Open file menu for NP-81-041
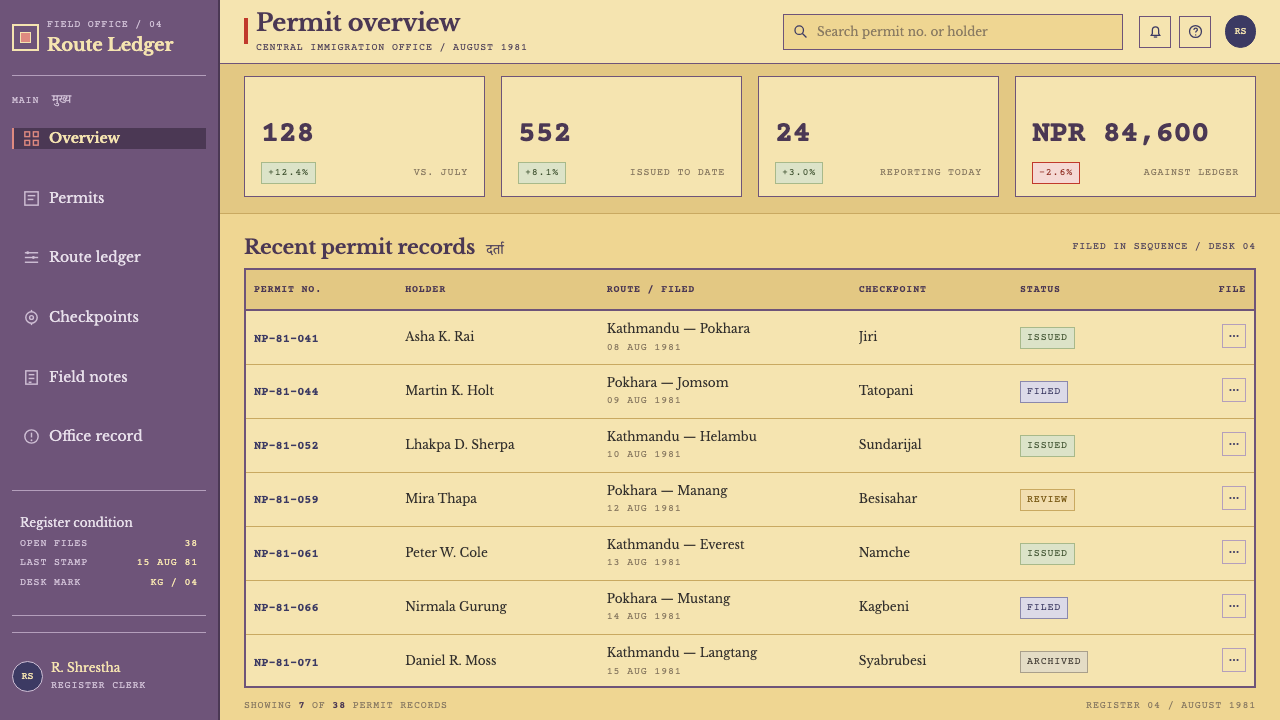This screenshot has width=1280, height=720. point(1234,336)
